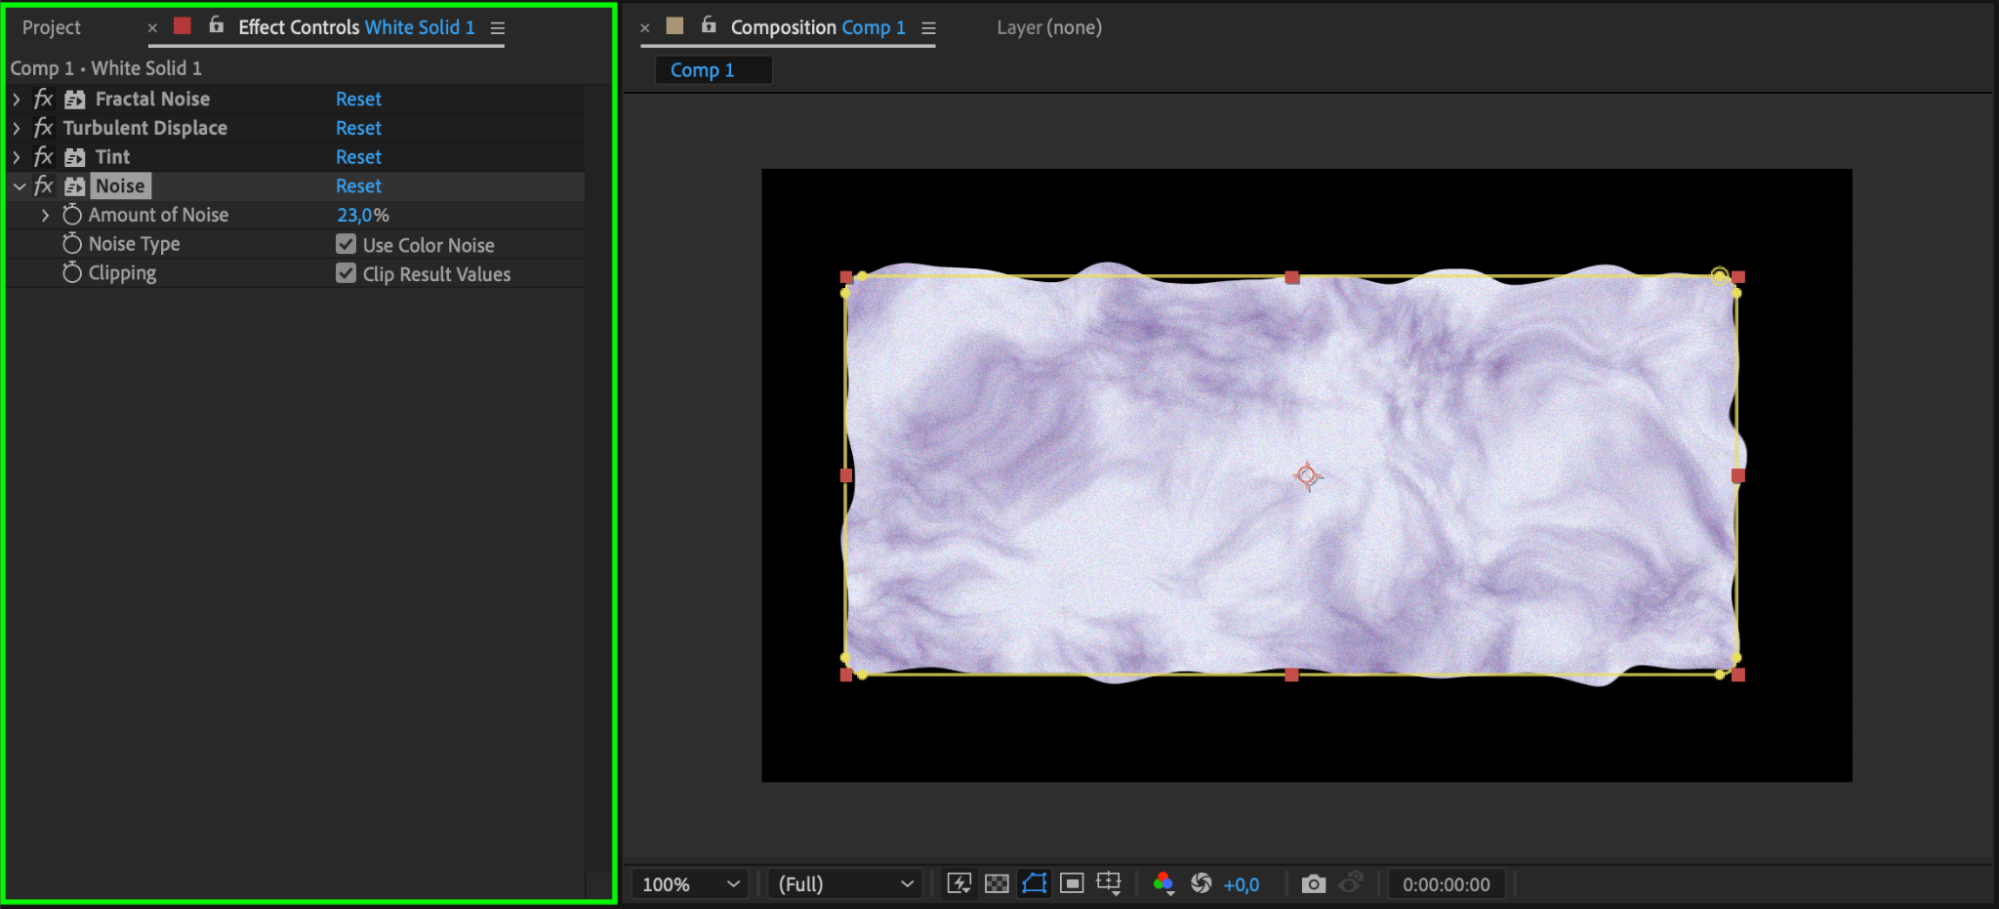This screenshot has height=909, width=1999.
Task: Collapse the Noise effect properties
Action: click(19, 186)
